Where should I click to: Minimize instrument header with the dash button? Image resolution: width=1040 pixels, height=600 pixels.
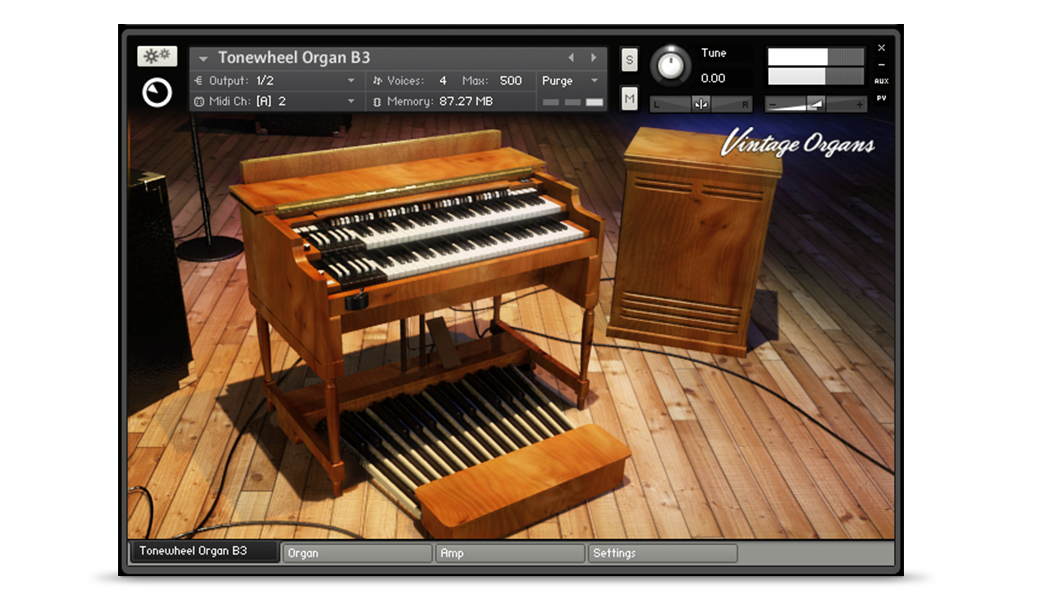(x=881, y=65)
